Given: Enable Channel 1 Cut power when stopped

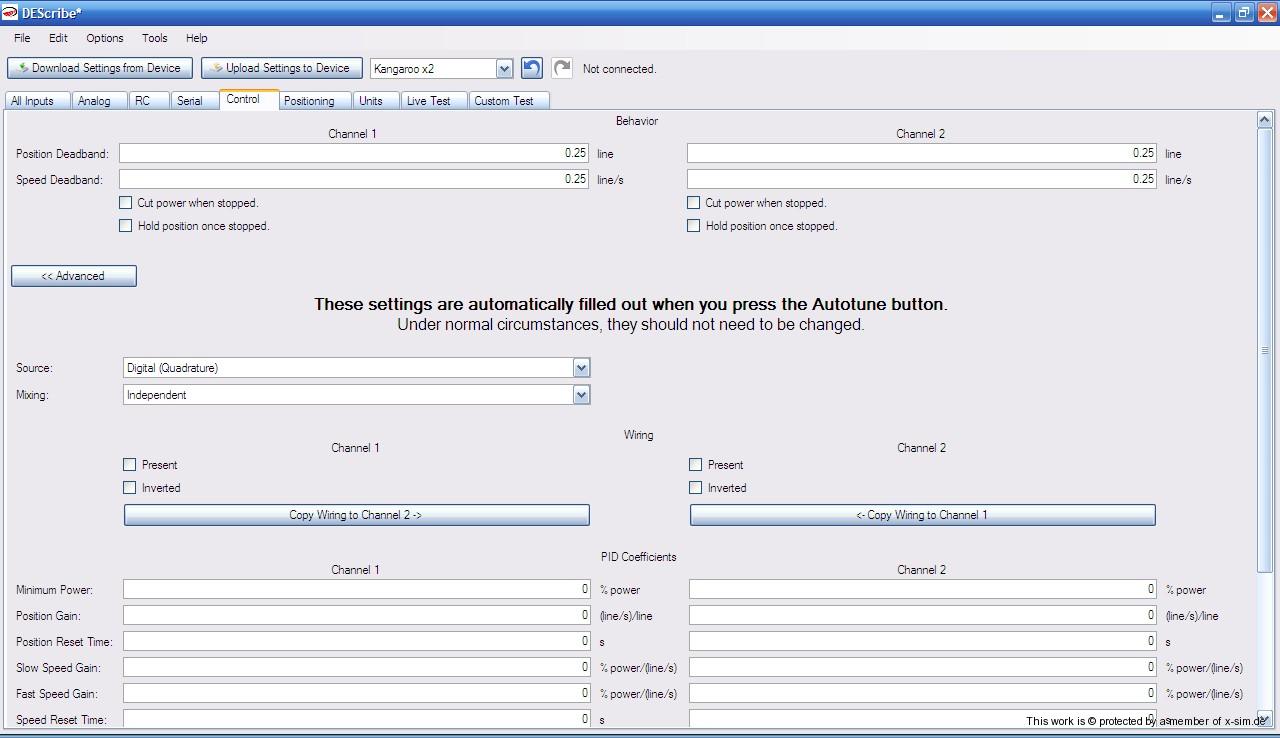Looking at the screenshot, I should [126, 203].
